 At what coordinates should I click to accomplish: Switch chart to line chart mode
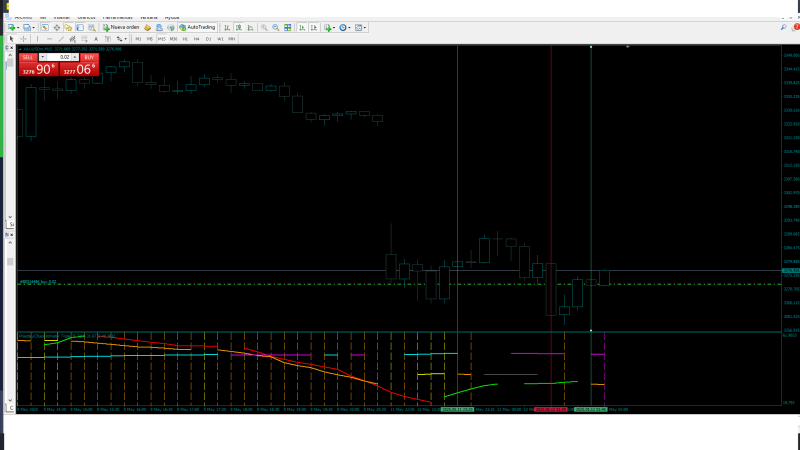251,28
